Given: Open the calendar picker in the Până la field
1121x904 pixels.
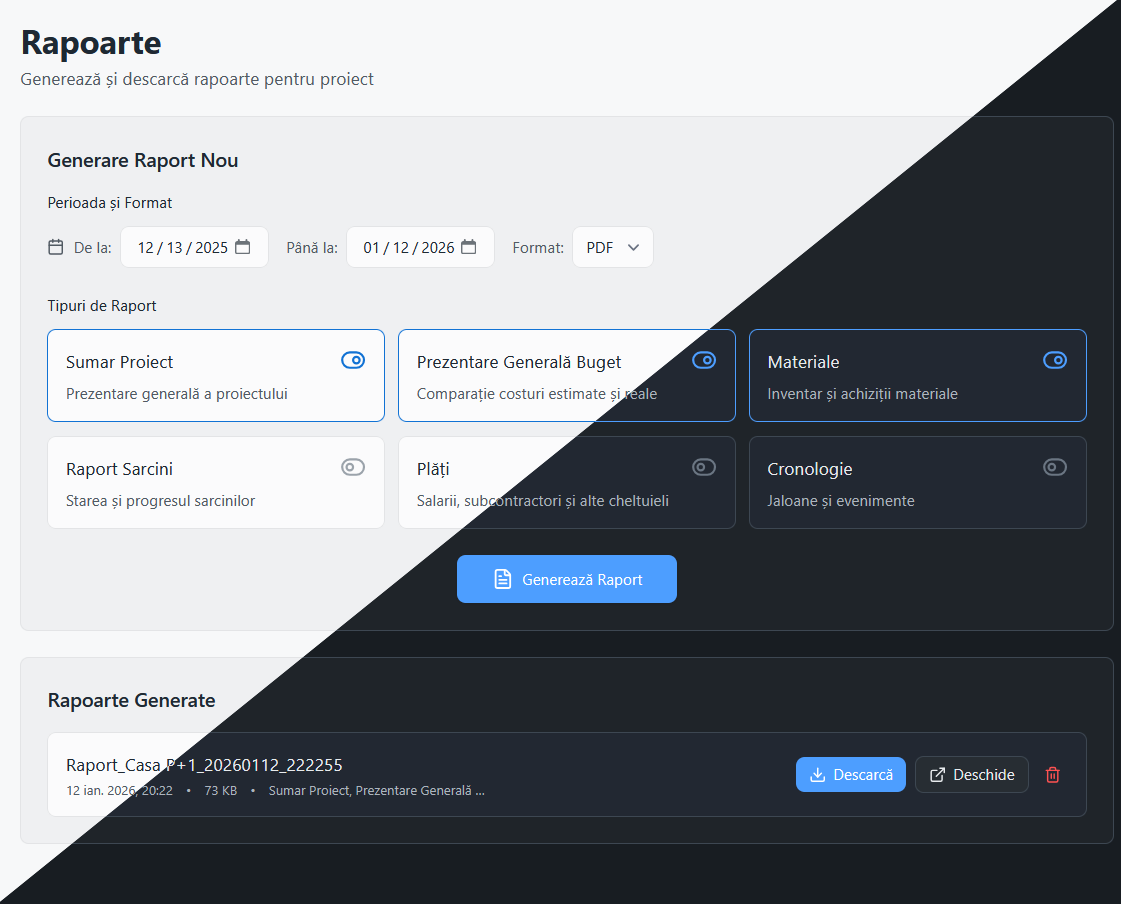Looking at the screenshot, I should pos(470,247).
